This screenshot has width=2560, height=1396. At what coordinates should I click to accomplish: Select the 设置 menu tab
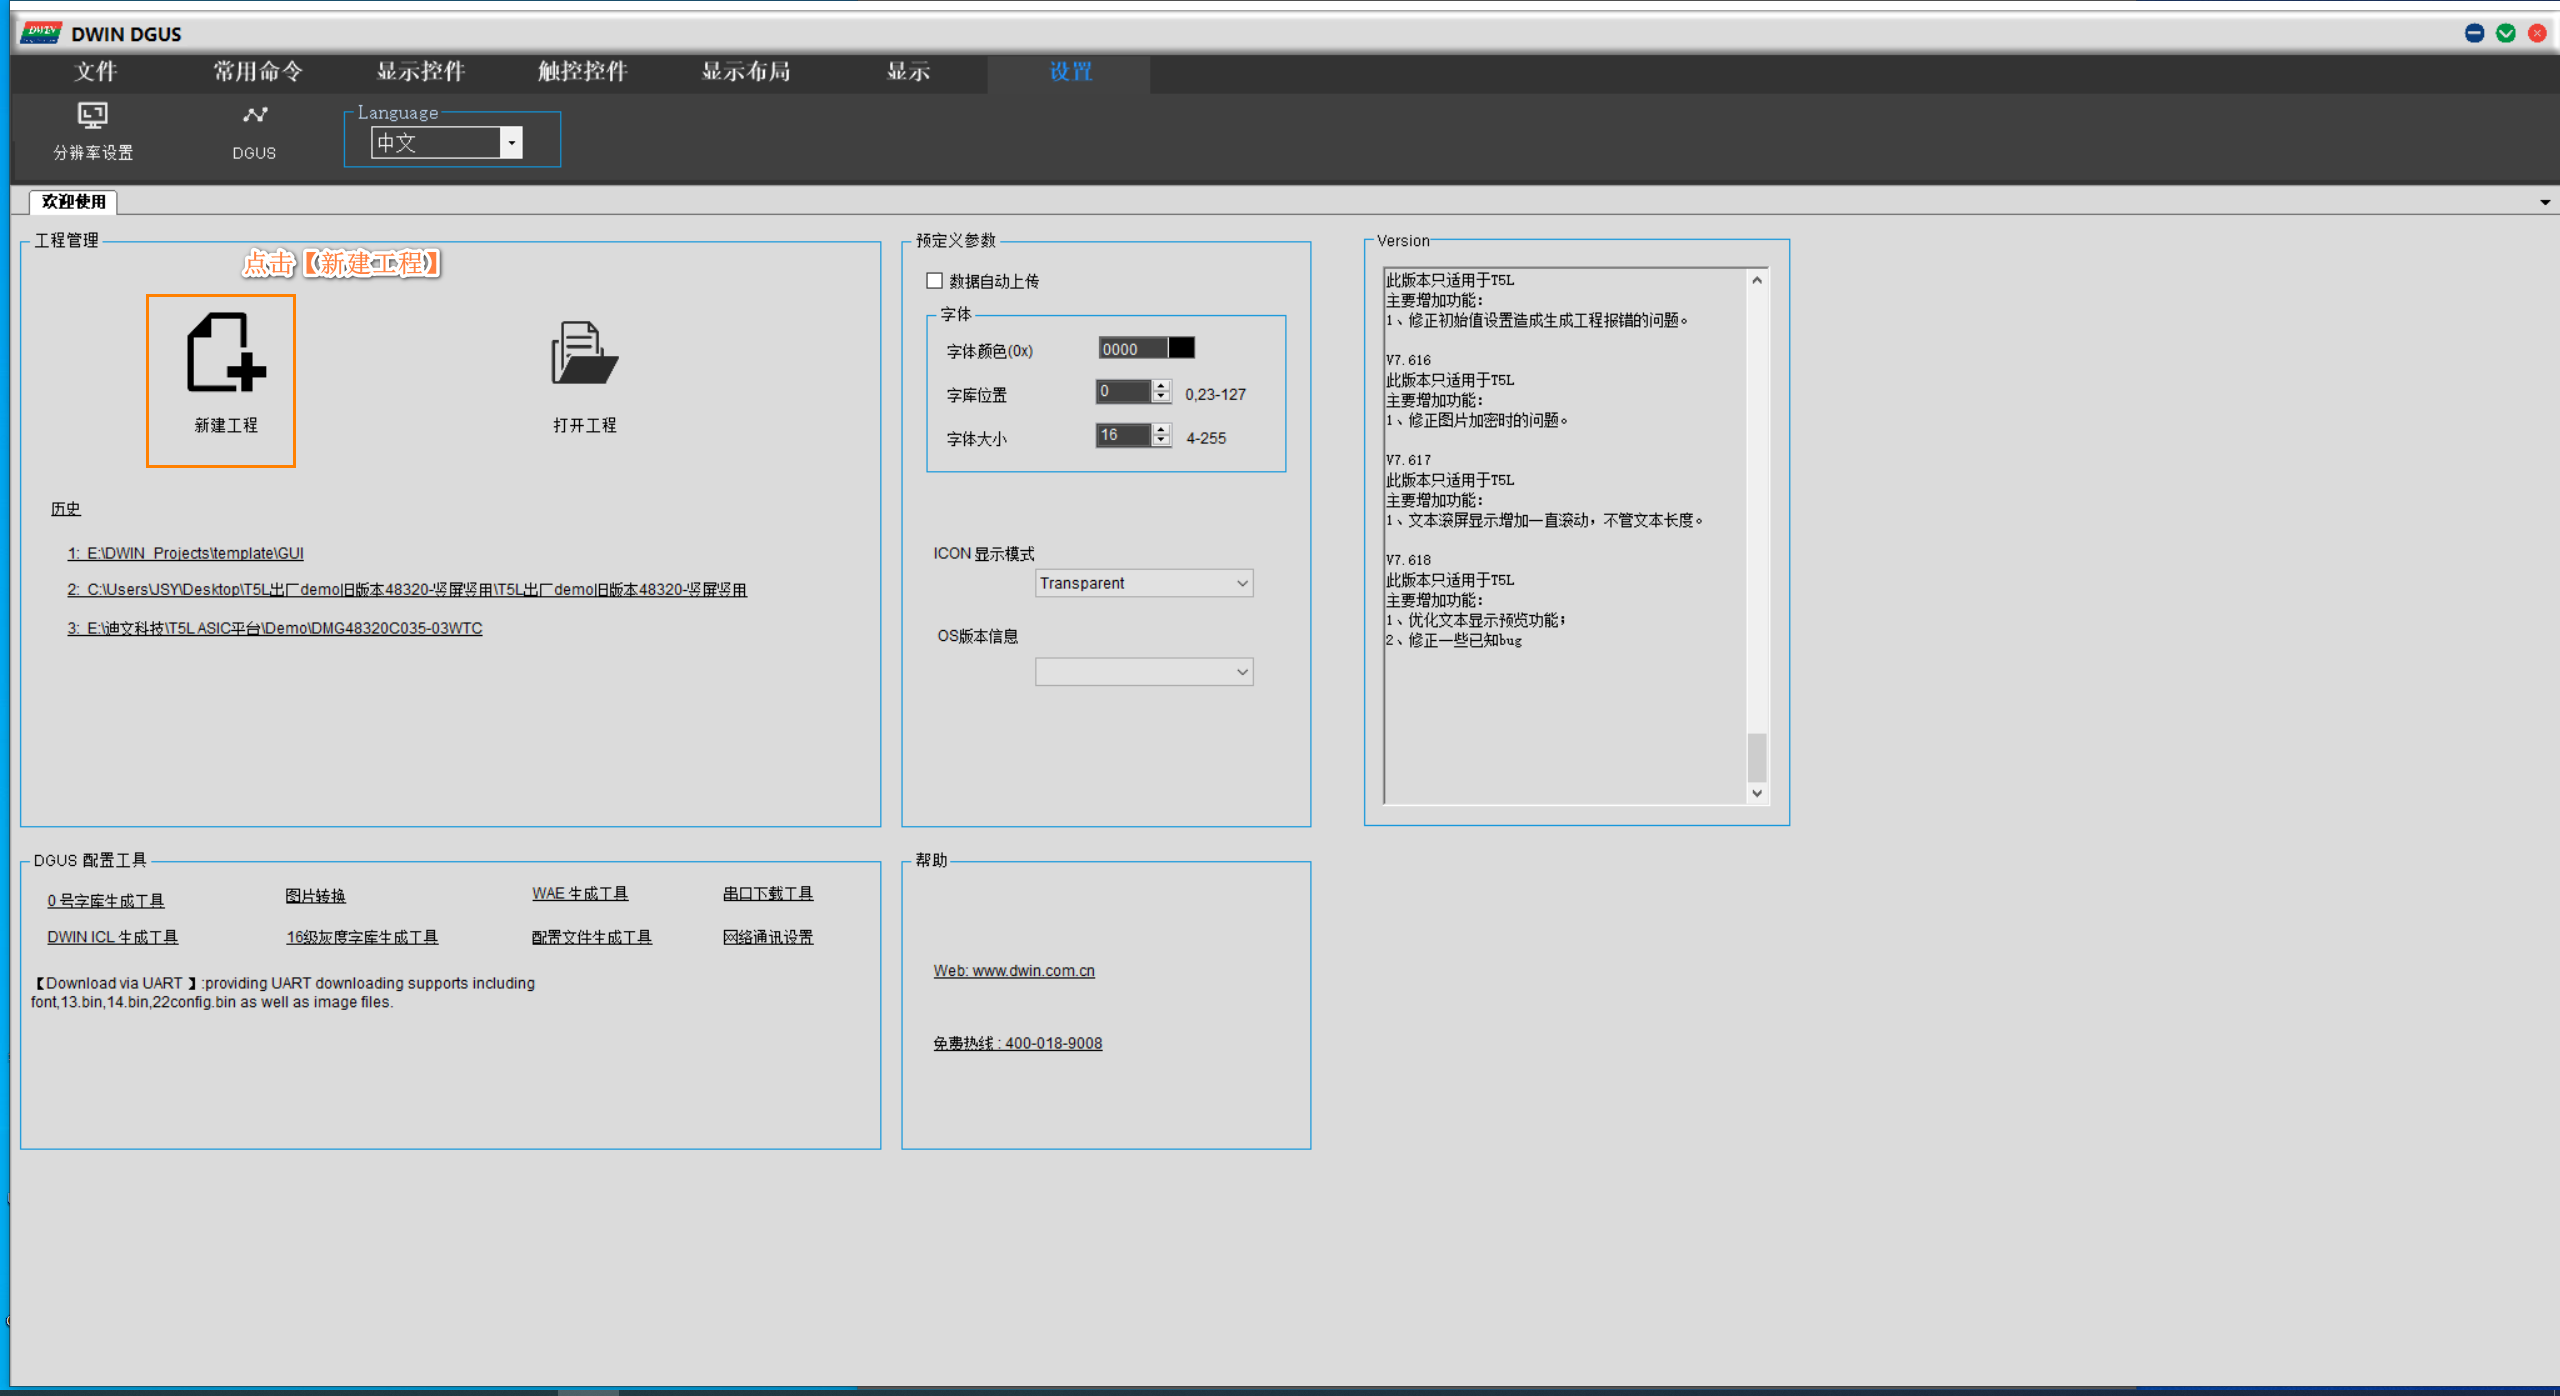click(1070, 72)
